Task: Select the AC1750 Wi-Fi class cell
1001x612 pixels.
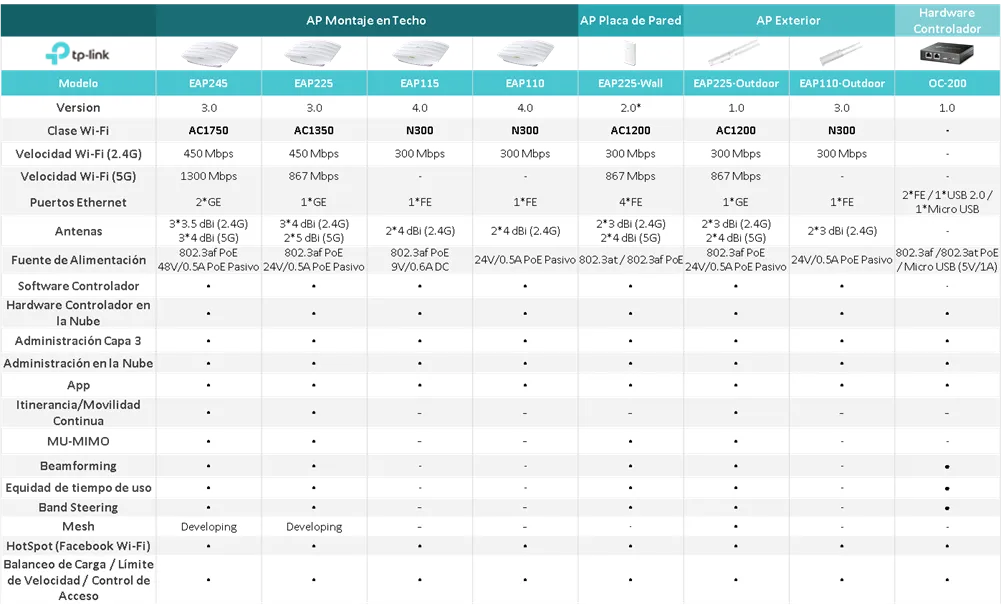Action: pos(208,131)
